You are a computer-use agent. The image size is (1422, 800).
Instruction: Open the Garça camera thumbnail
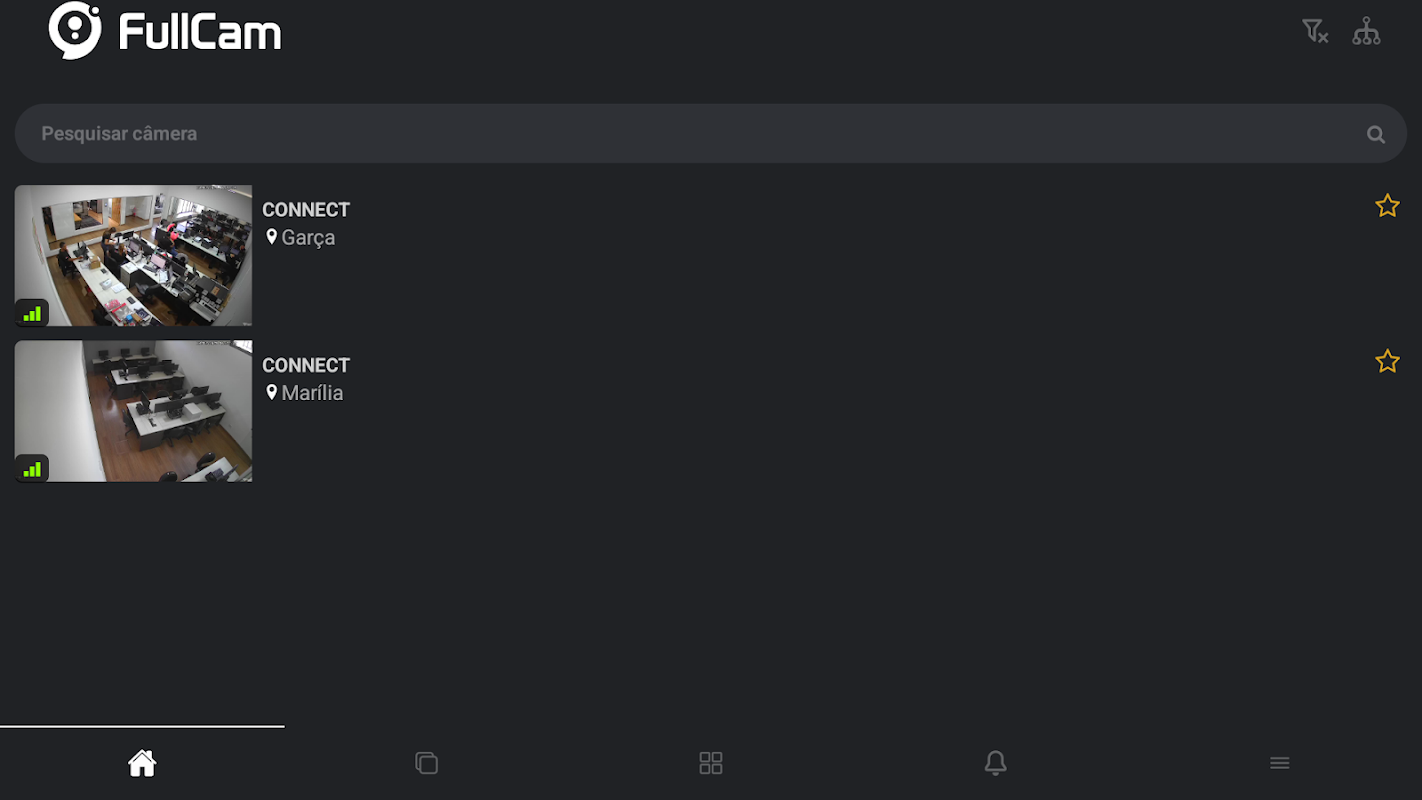(x=133, y=256)
